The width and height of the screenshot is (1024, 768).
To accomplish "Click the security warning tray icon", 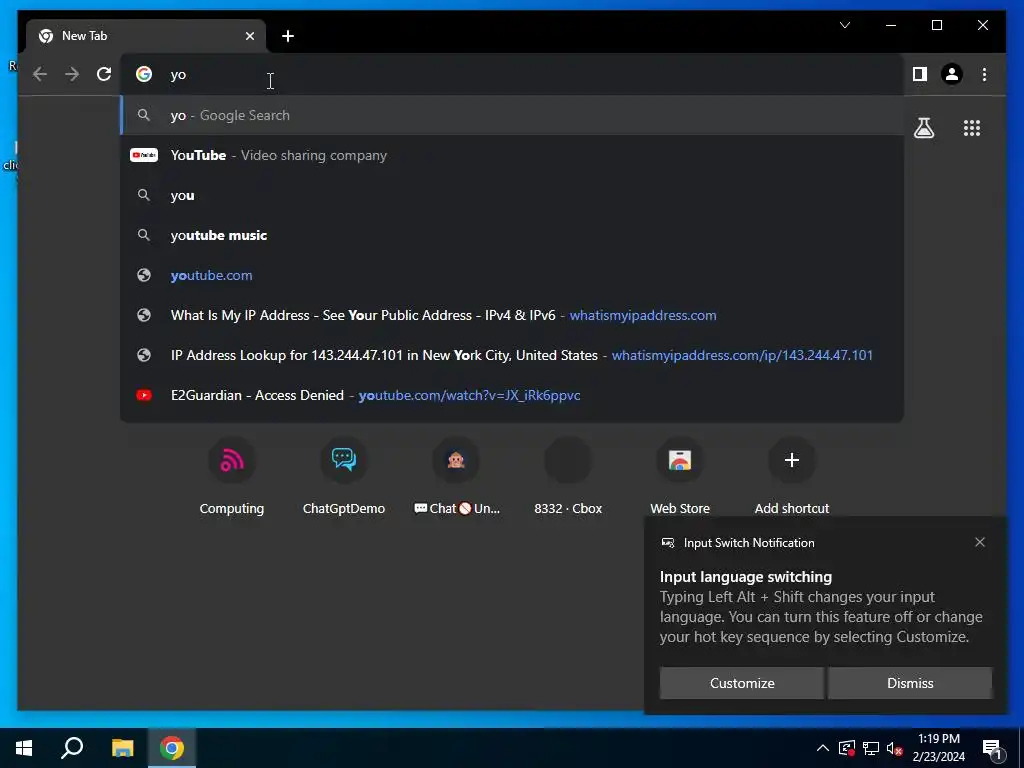I will pos(846,748).
